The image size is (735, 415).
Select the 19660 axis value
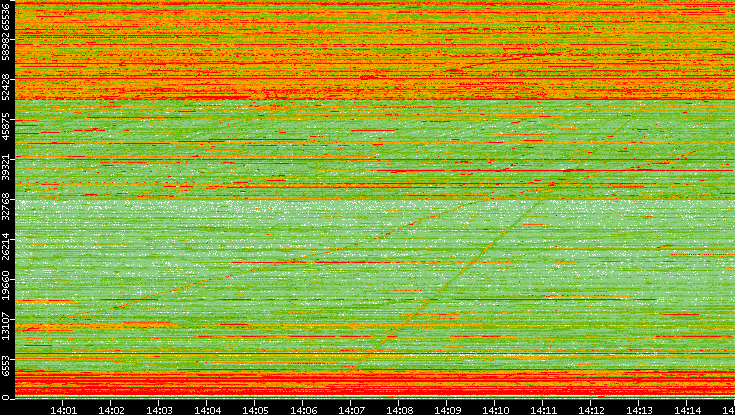click(5, 289)
